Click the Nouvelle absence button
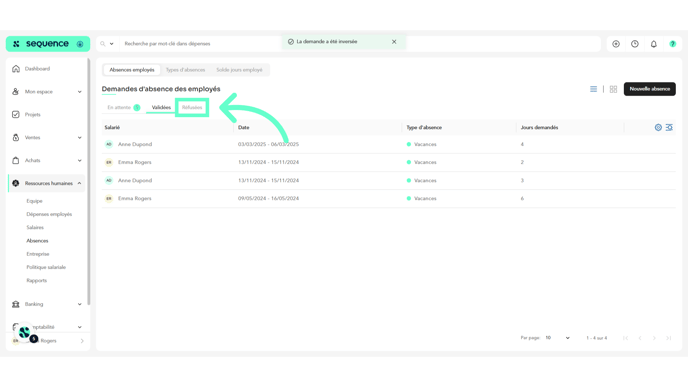Image resolution: width=688 pixels, height=387 pixels. pos(650,89)
